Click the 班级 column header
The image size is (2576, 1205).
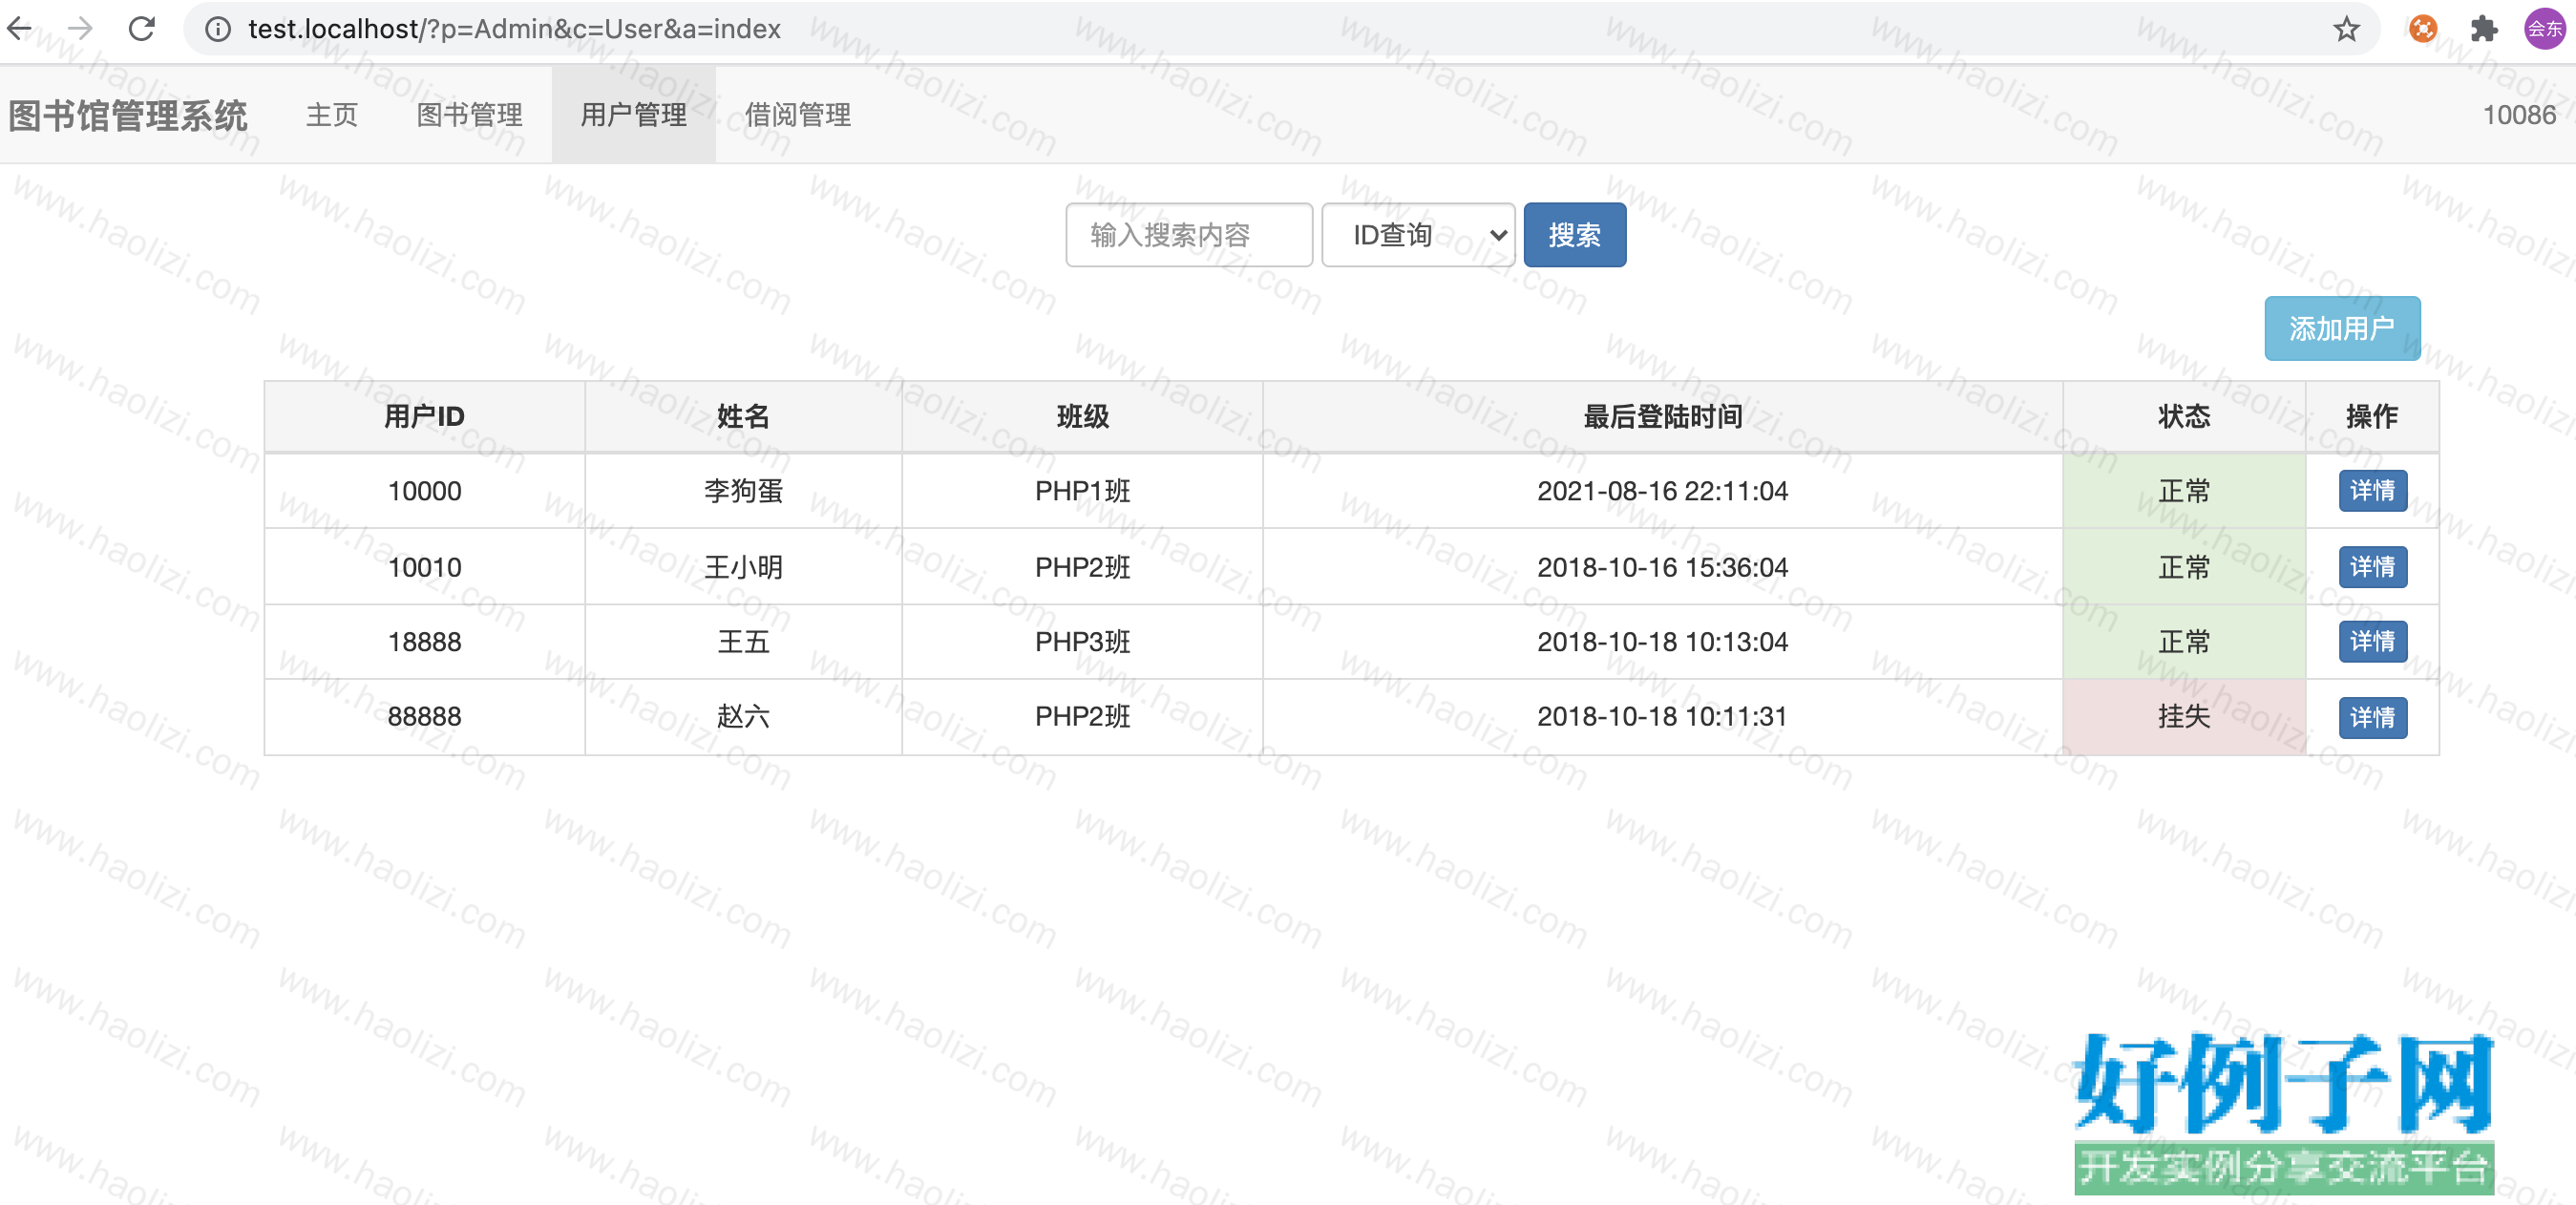pos(1082,416)
